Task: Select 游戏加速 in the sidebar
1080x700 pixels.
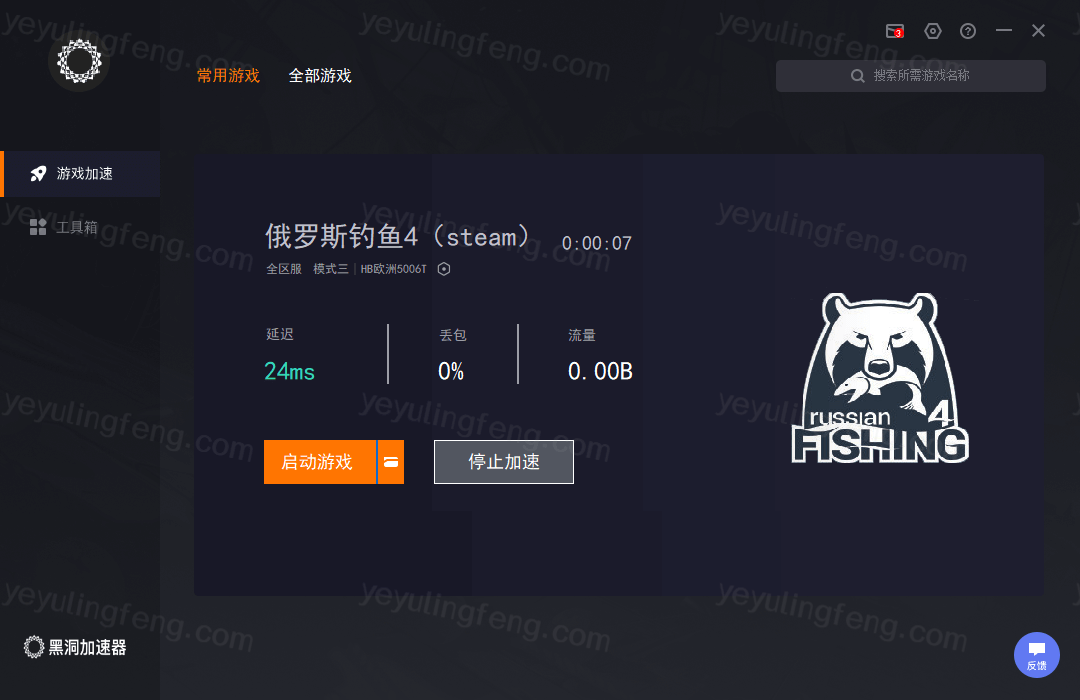Action: (82, 174)
